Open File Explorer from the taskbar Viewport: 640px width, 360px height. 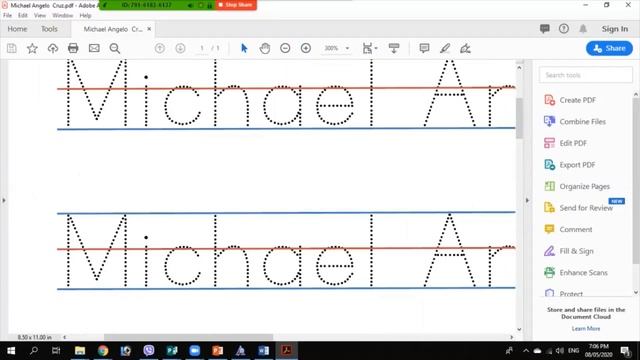click(80, 351)
